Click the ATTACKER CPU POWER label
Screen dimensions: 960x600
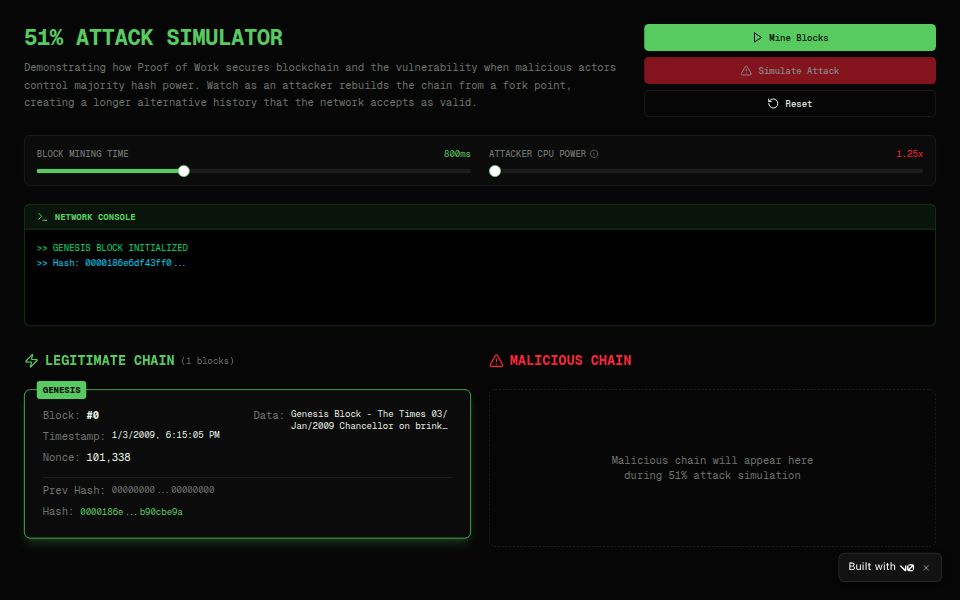point(538,154)
